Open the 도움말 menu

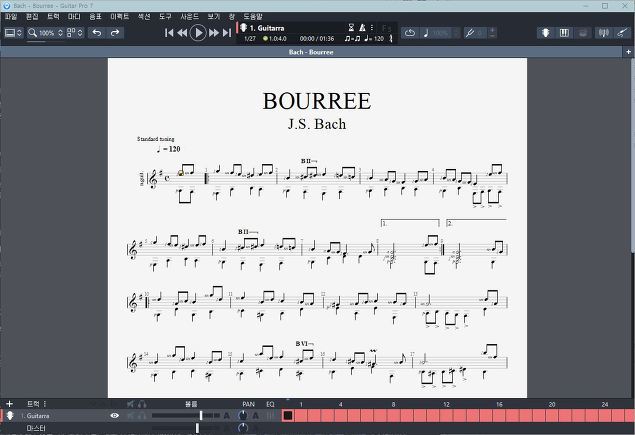coord(253,17)
